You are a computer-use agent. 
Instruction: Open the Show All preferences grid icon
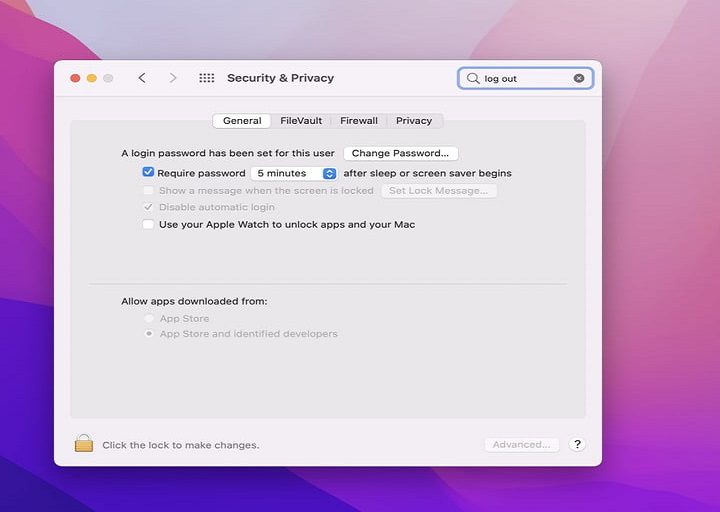[x=207, y=78]
